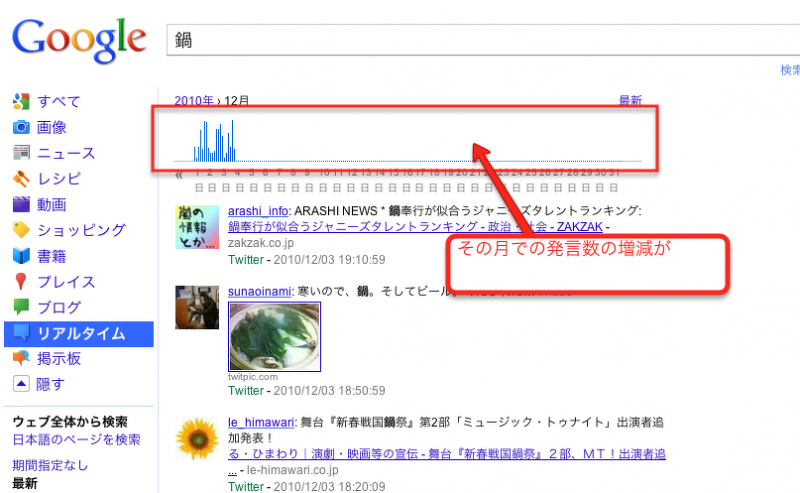Click the ウェブ全体から検索 heading
The width and height of the screenshot is (800, 493).
click(70, 422)
